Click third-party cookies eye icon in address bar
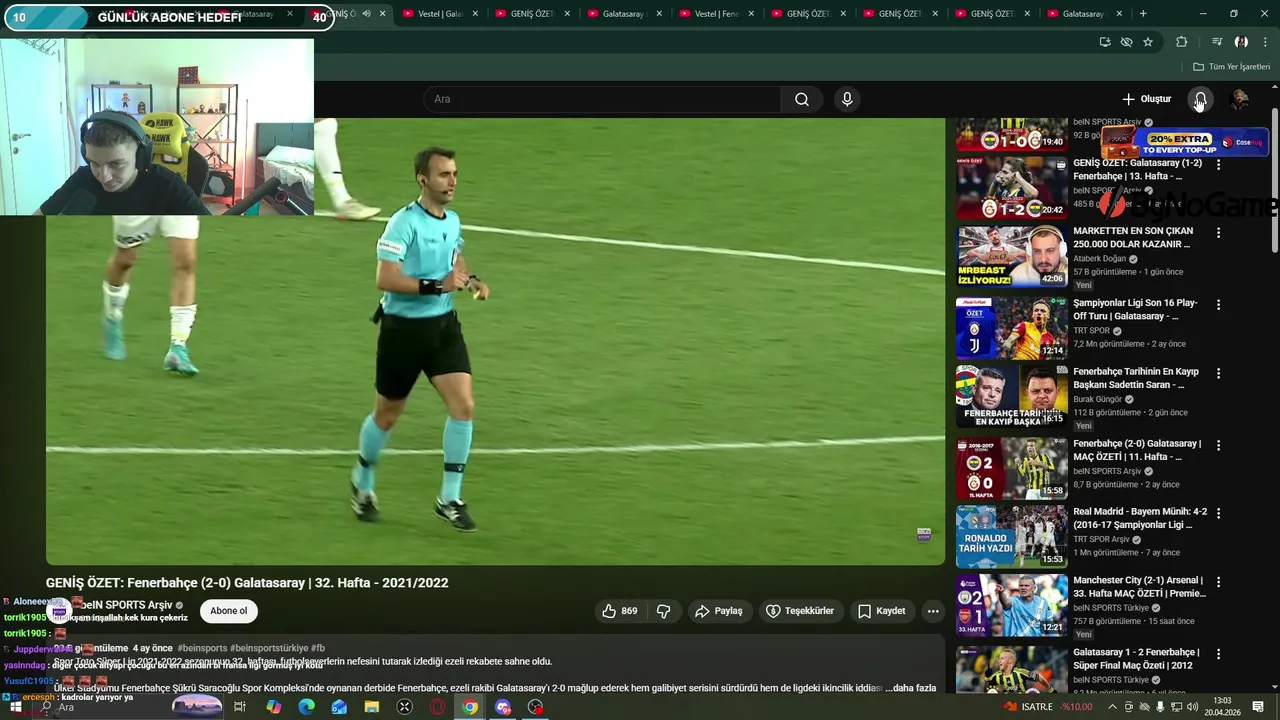Screen dimensions: 1280x720 1126,42
